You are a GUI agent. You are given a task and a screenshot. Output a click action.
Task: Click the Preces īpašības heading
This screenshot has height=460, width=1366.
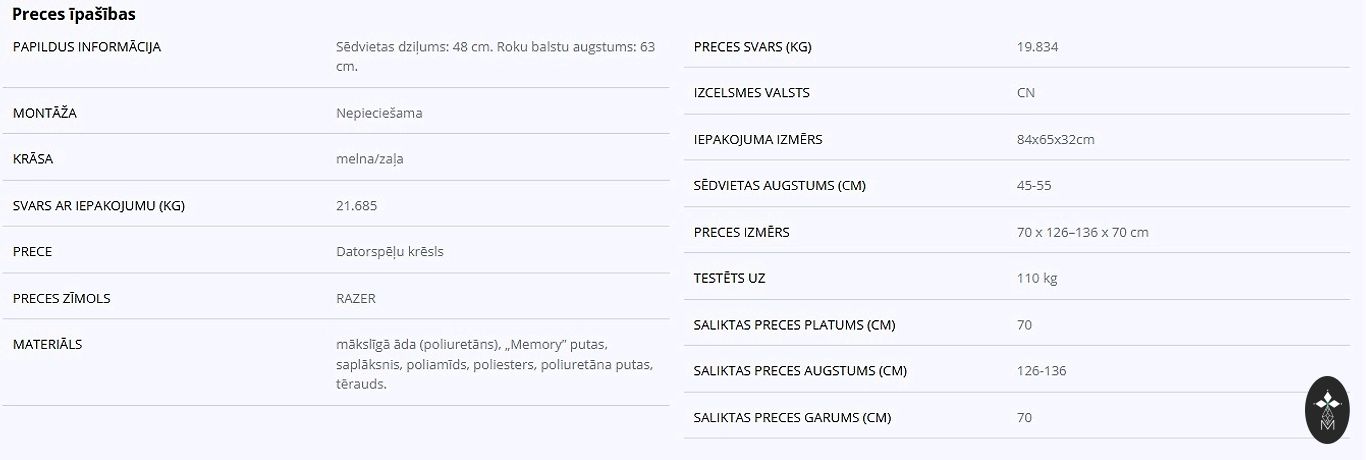(74, 14)
